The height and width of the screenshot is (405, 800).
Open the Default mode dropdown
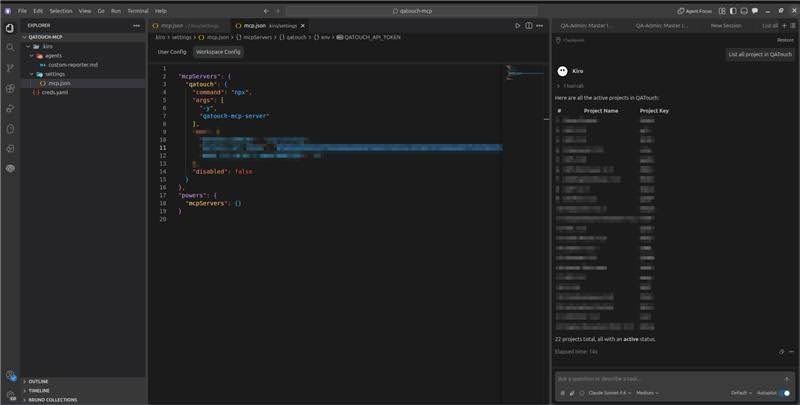coord(741,393)
